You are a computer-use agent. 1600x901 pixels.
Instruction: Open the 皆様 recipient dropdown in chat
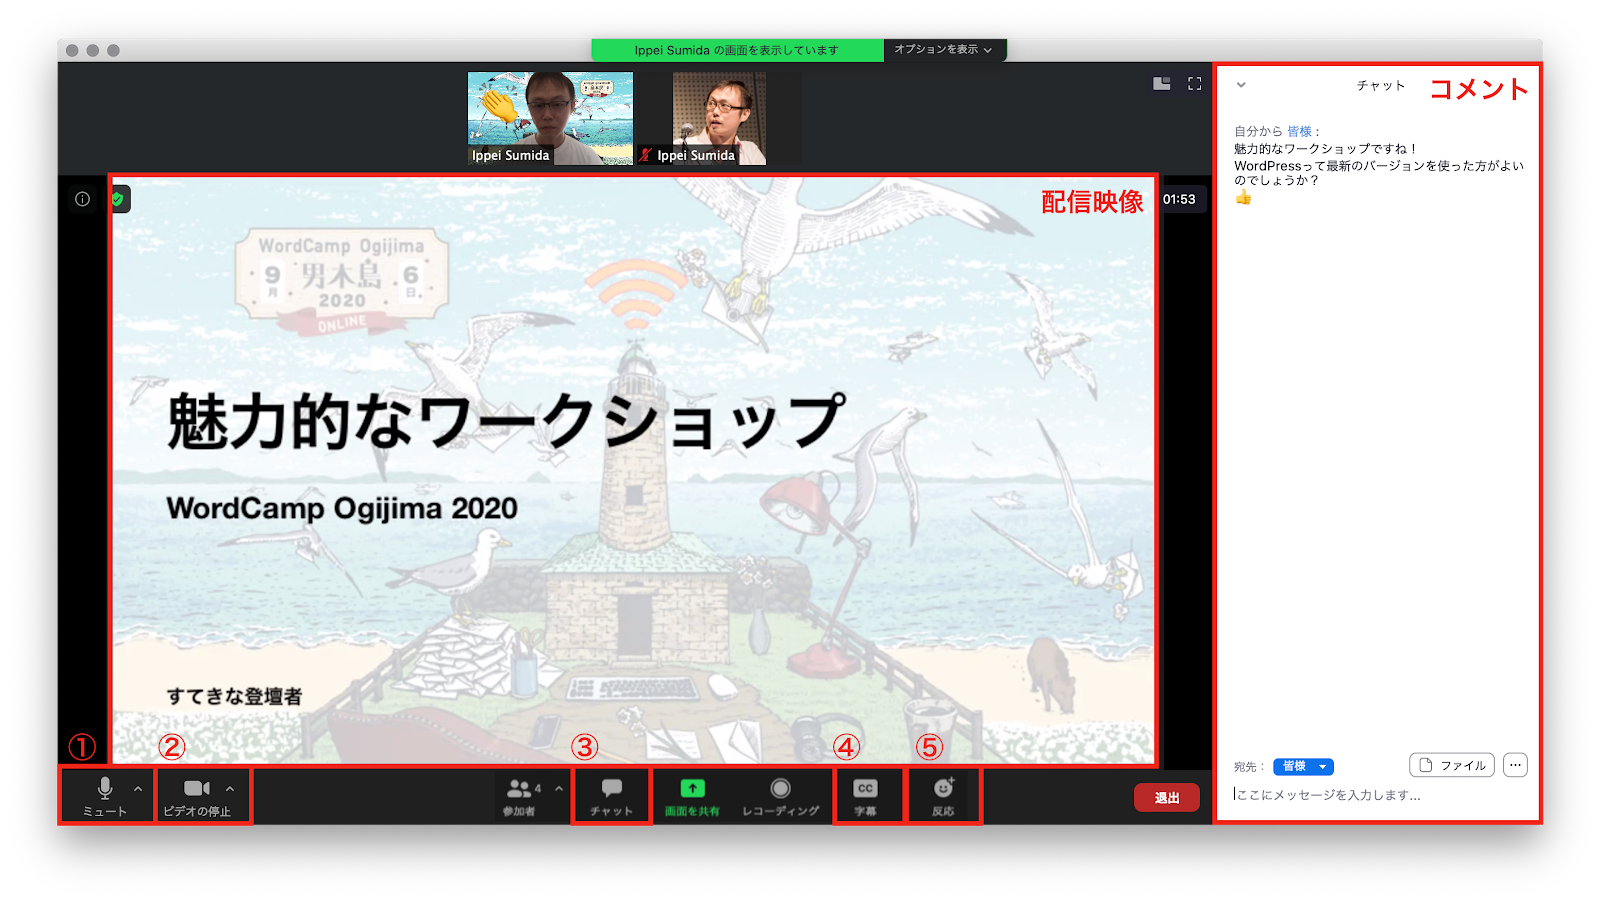coord(1303,766)
